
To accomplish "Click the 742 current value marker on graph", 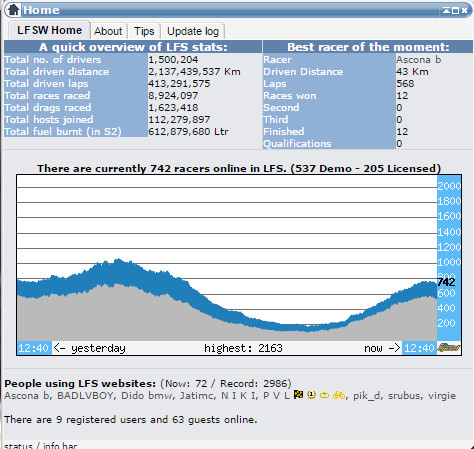I will point(446,282).
